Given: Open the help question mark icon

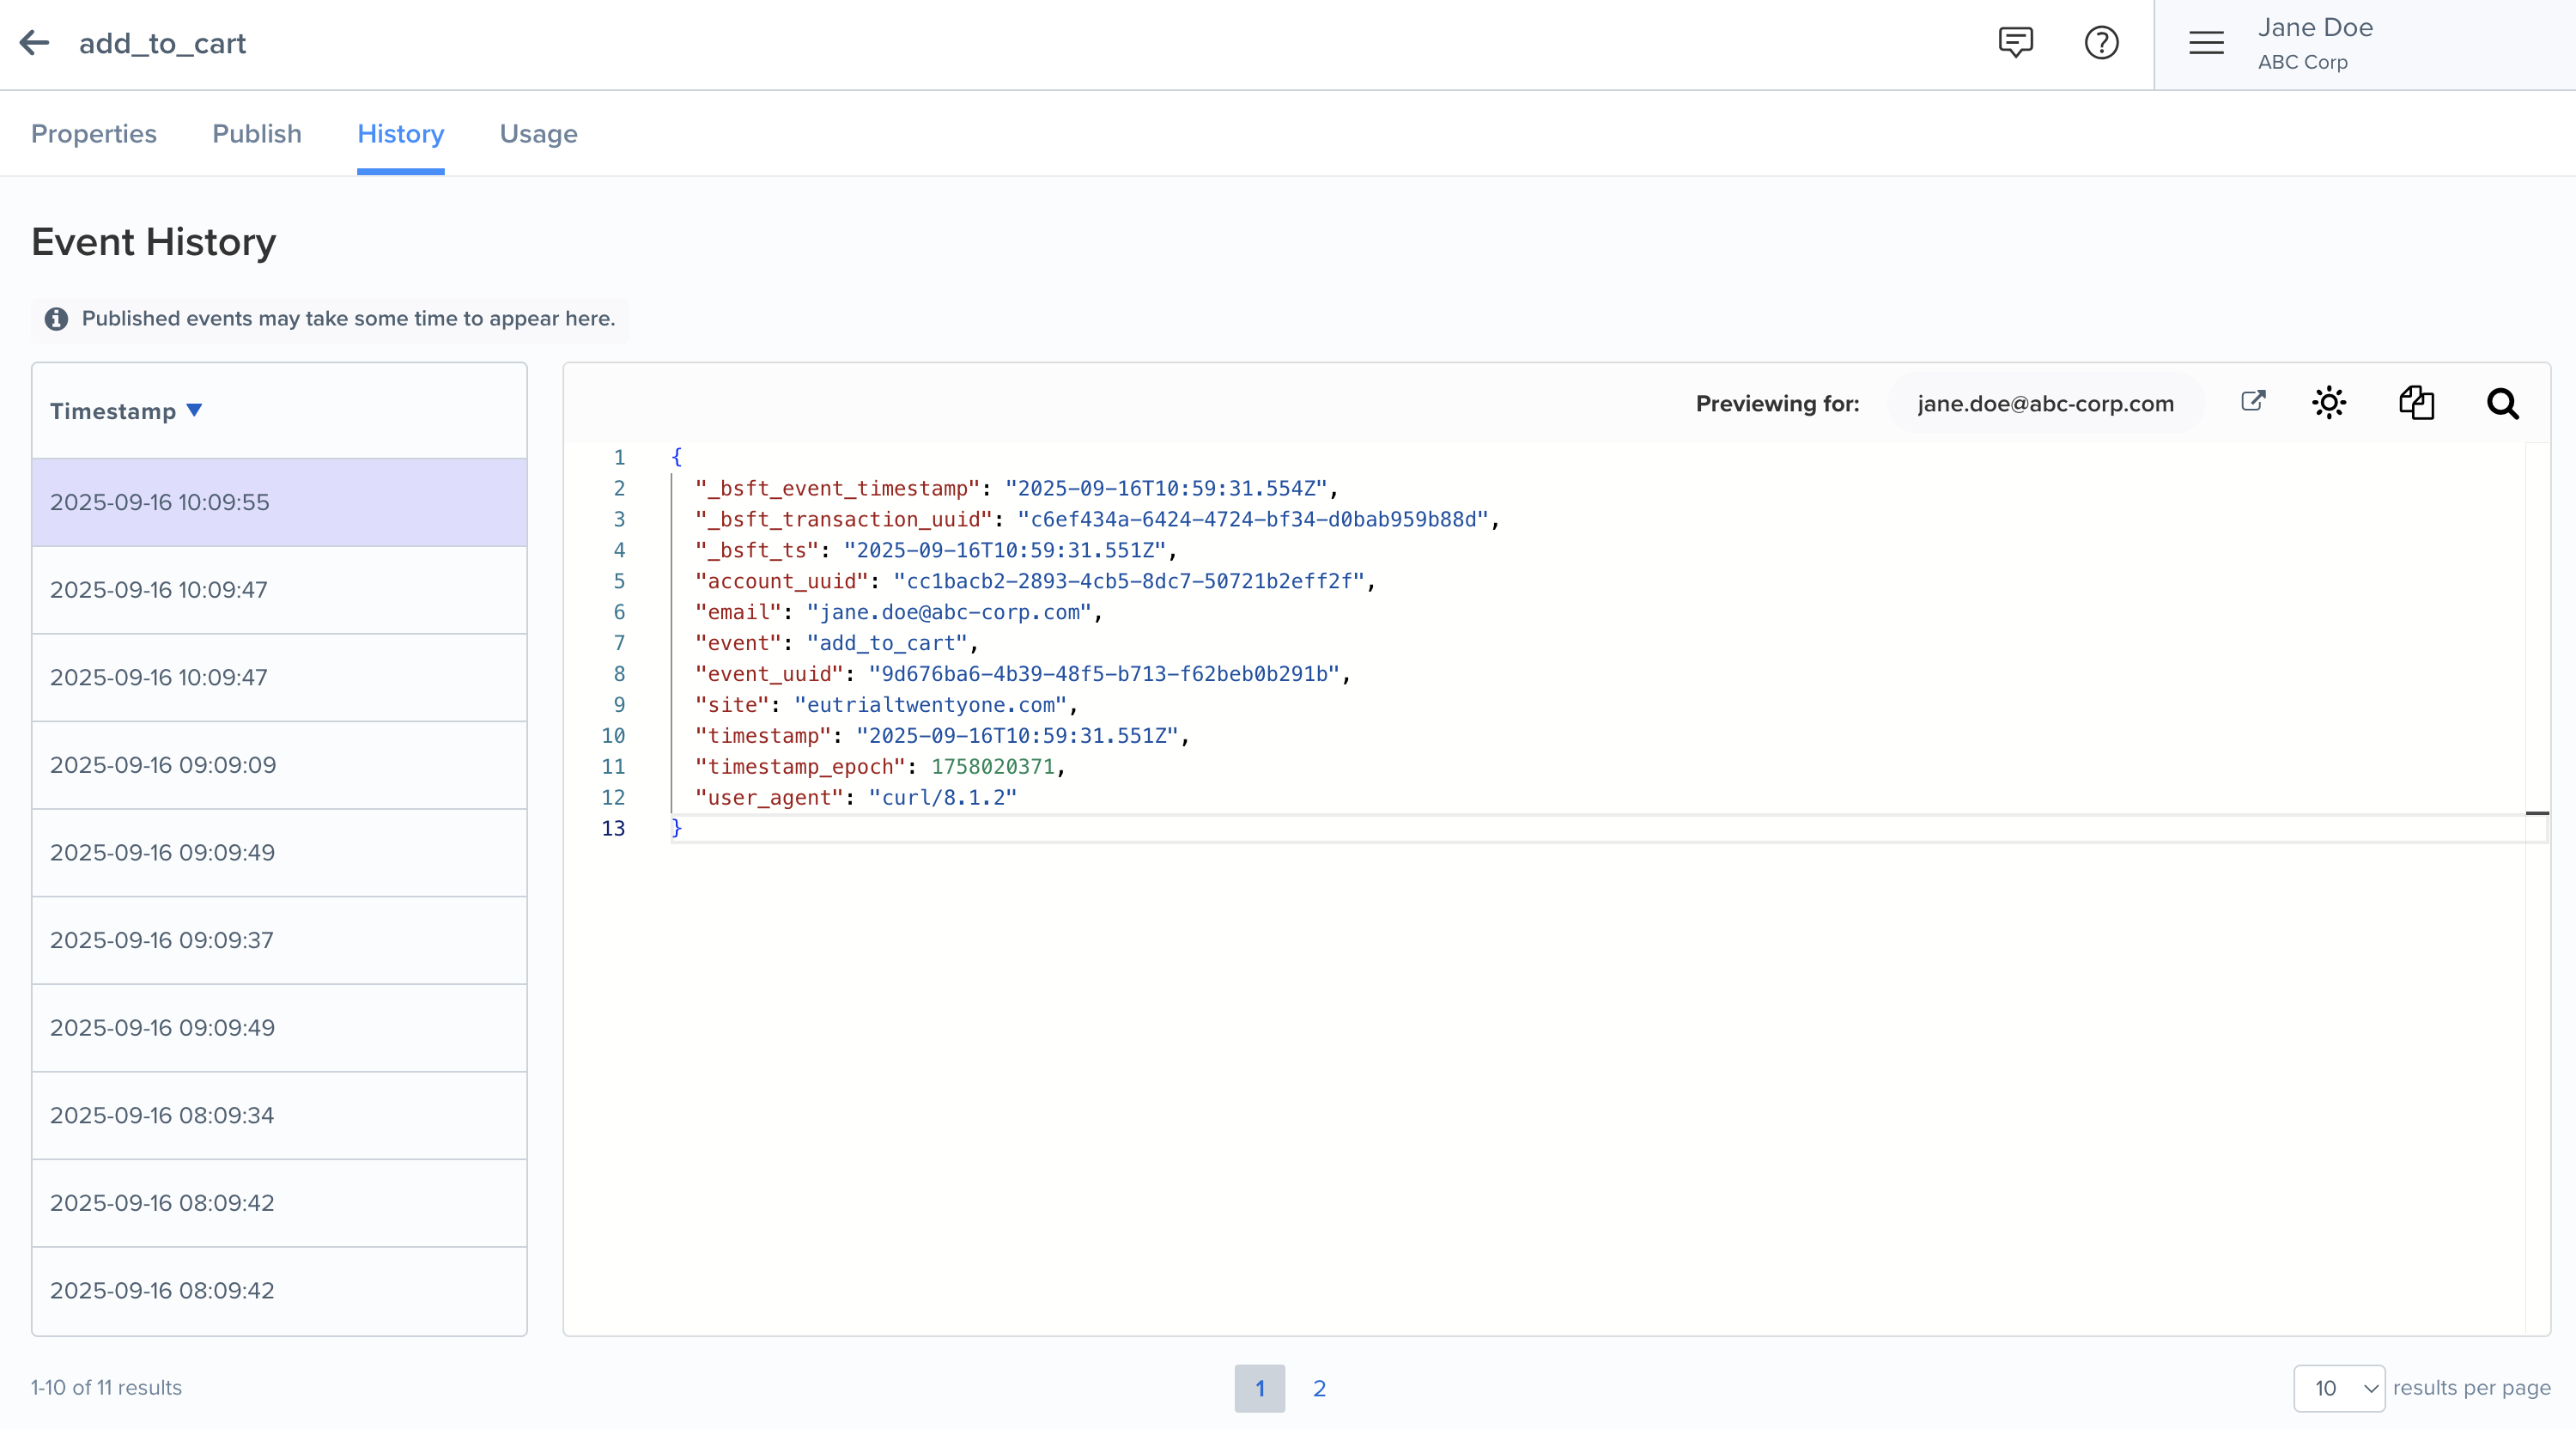Looking at the screenshot, I should [2101, 42].
